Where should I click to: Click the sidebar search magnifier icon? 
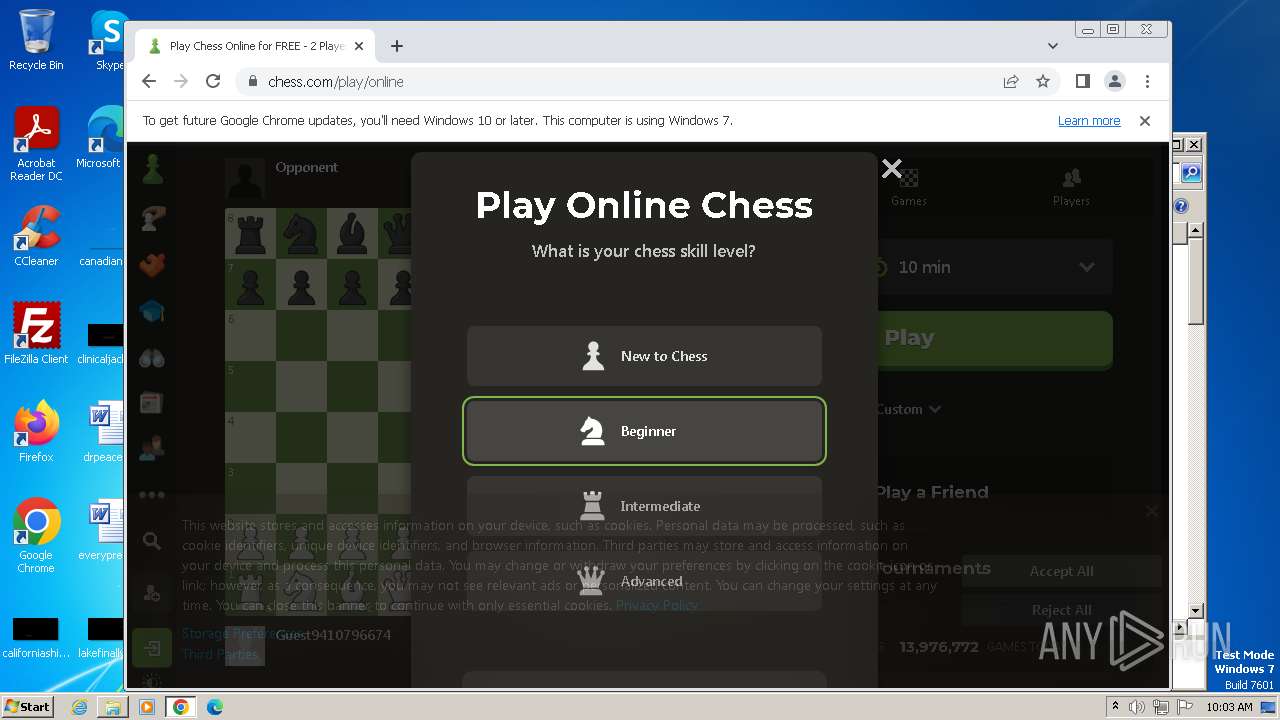coord(152,541)
